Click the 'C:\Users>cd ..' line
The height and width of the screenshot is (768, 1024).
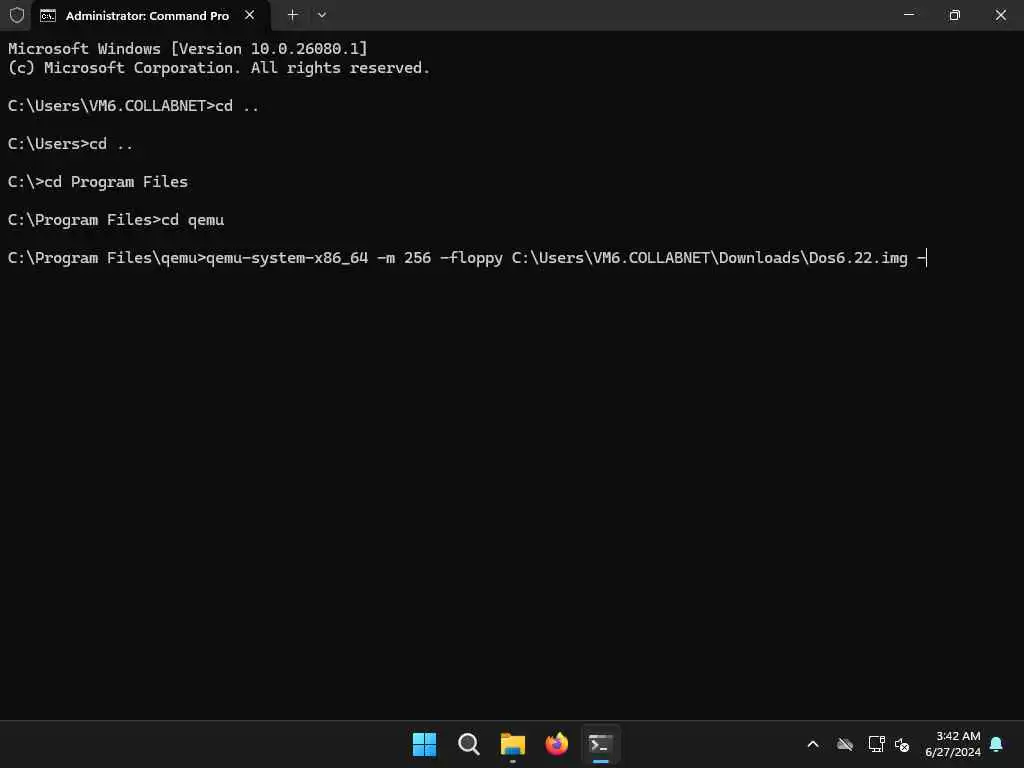[71, 144]
